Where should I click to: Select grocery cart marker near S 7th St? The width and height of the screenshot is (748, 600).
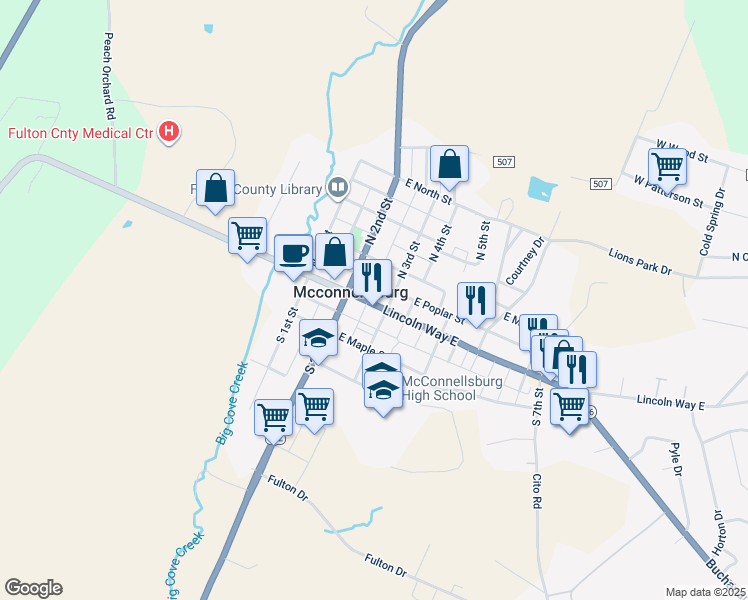(570, 409)
